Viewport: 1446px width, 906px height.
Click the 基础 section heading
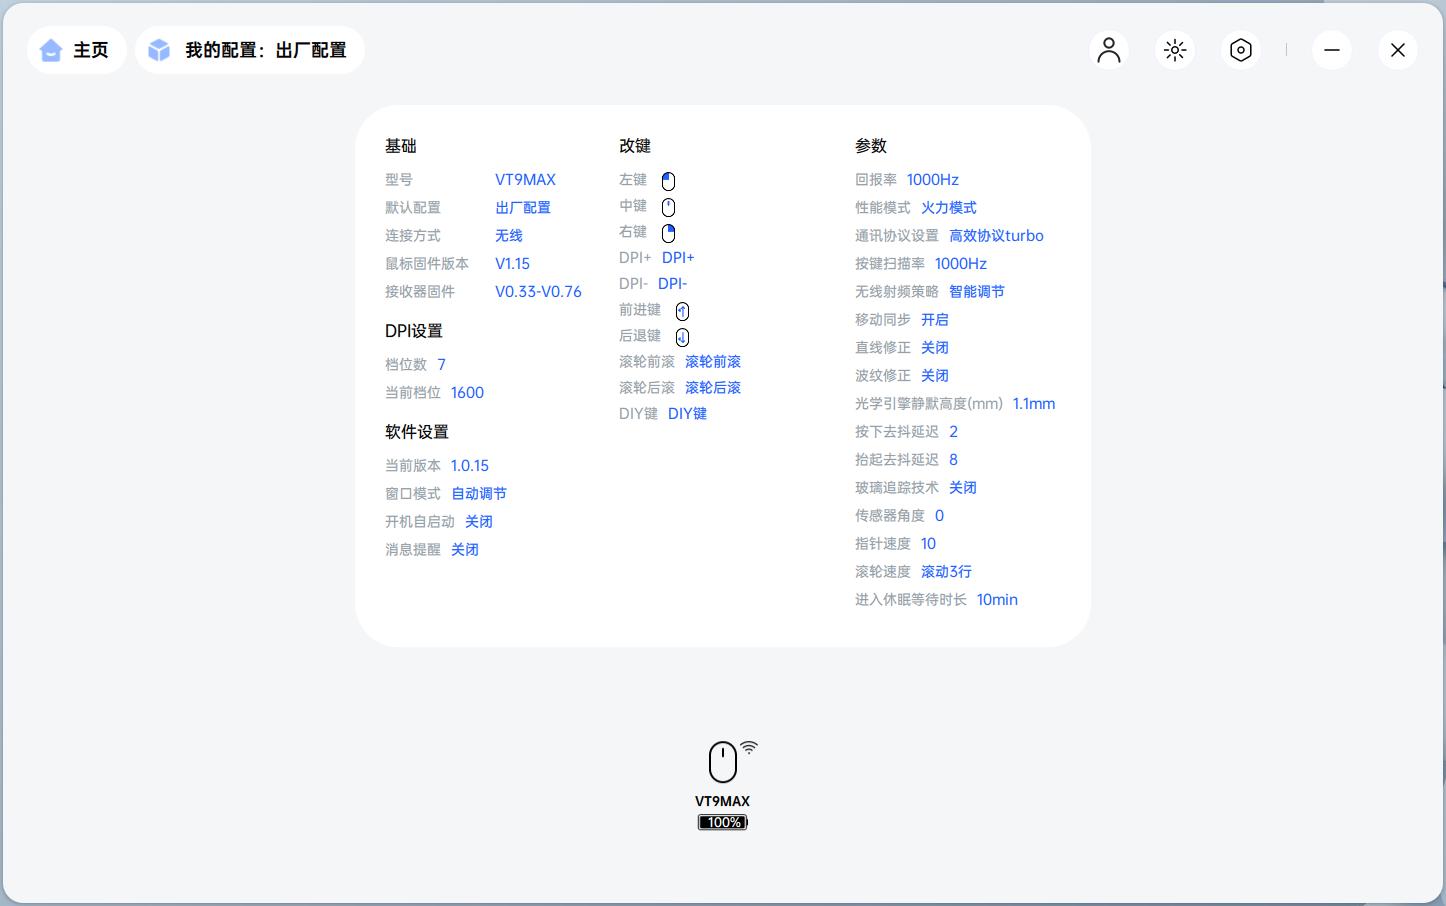[x=401, y=146]
